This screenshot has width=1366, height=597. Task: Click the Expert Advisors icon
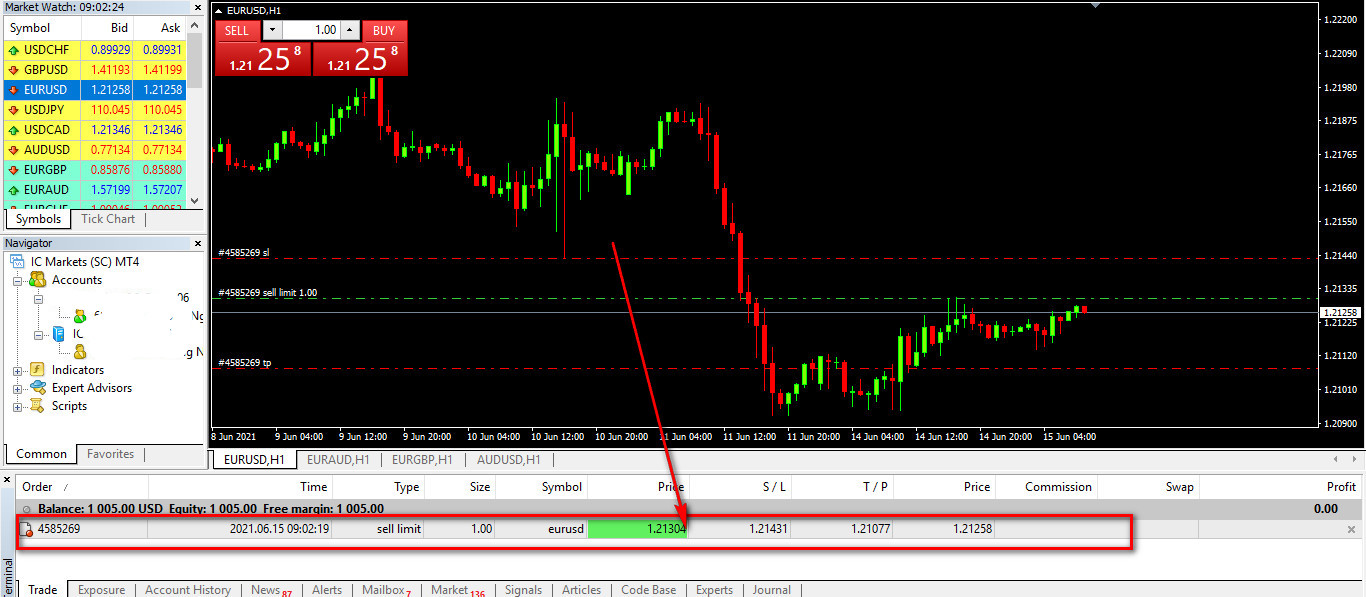click(38, 388)
